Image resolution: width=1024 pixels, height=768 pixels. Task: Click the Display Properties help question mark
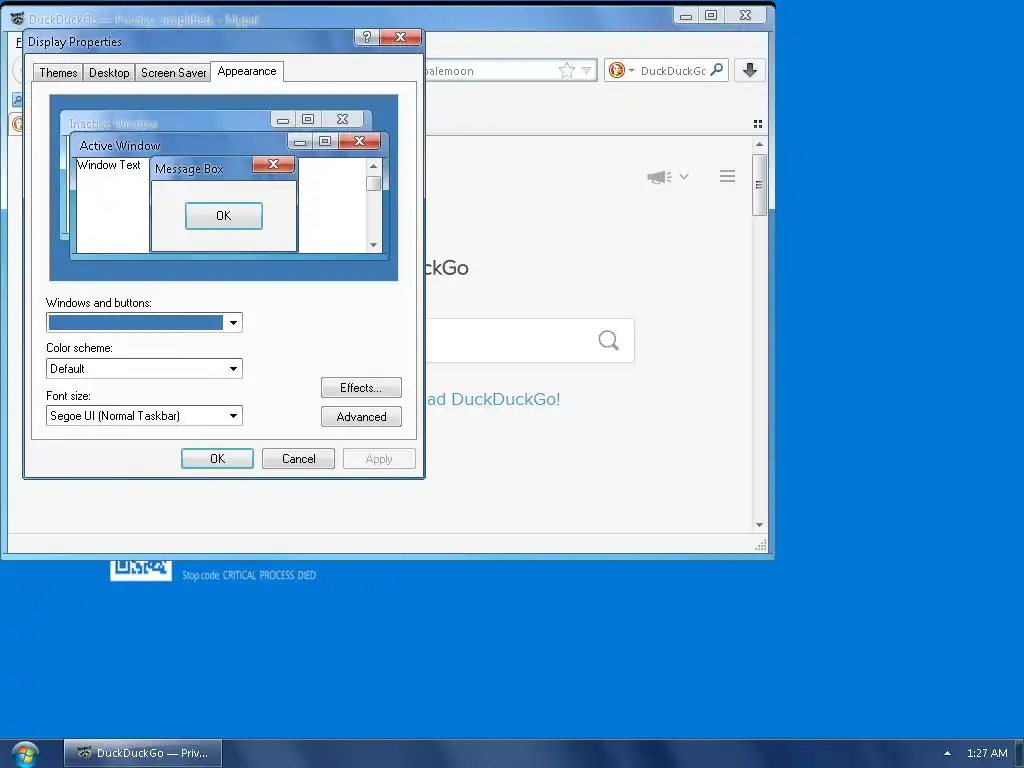(367, 37)
